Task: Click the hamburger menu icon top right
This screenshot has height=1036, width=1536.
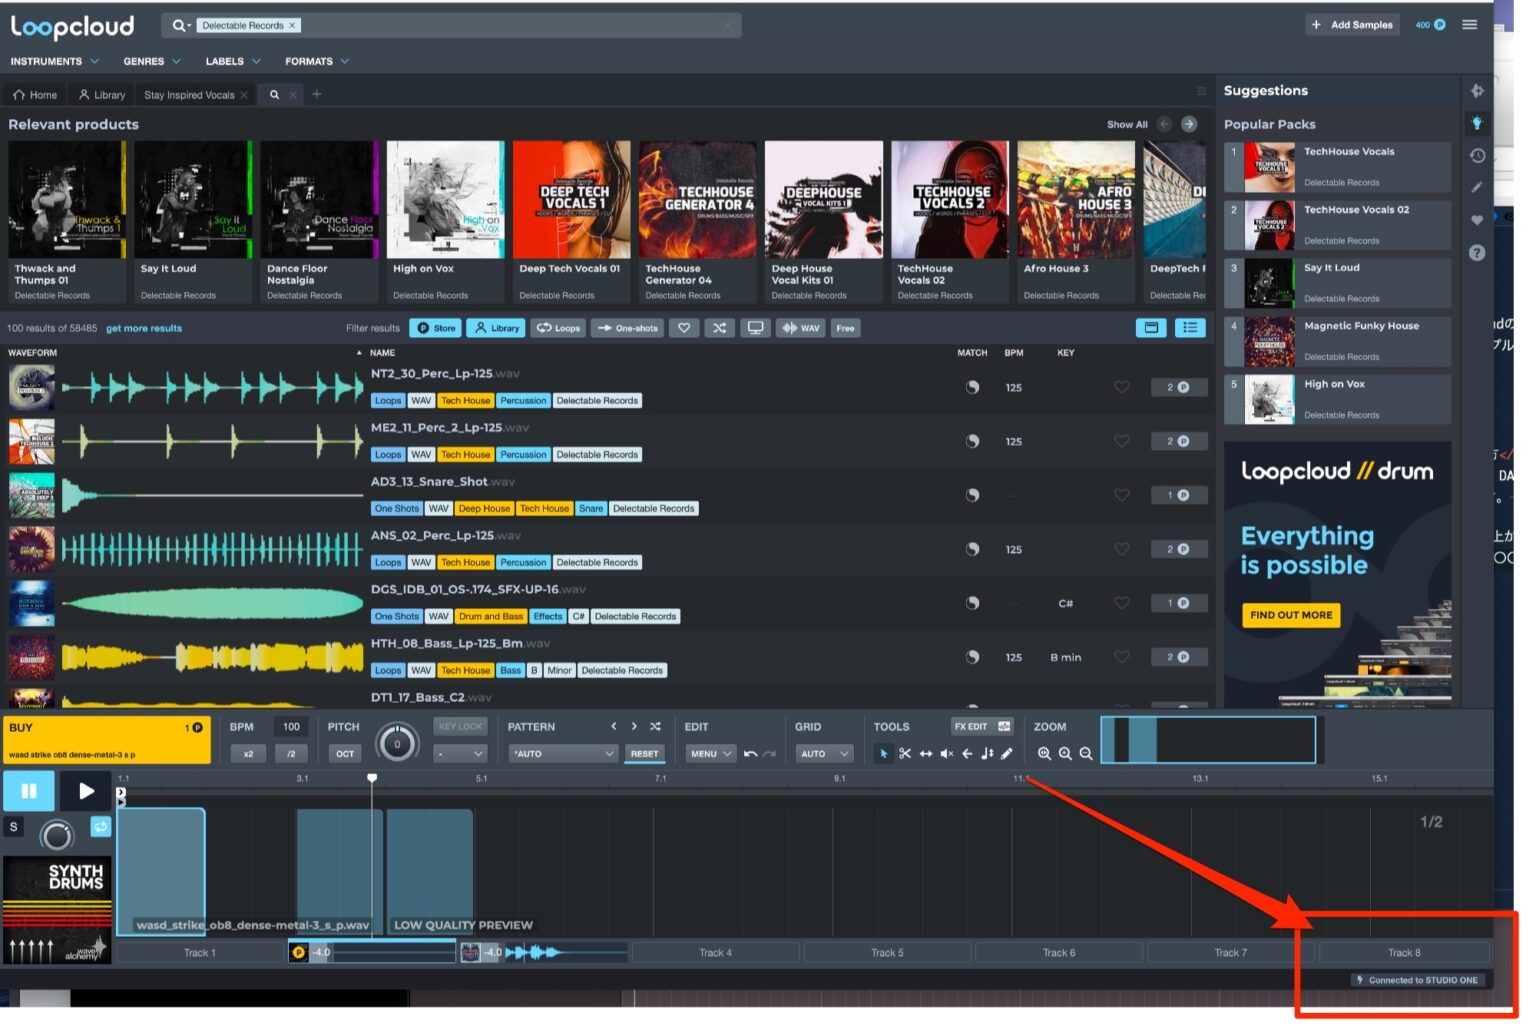Action: tap(1469, 25)
